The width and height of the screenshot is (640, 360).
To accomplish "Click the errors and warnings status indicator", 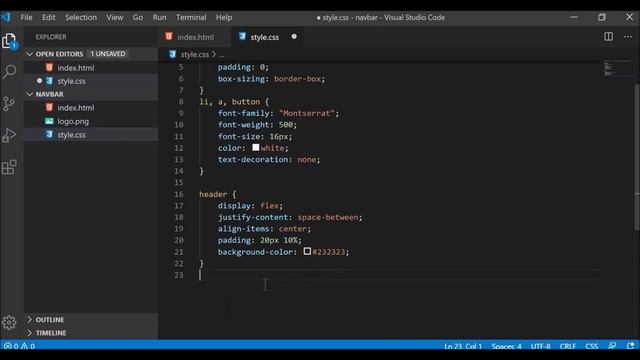I will point(19,346).
